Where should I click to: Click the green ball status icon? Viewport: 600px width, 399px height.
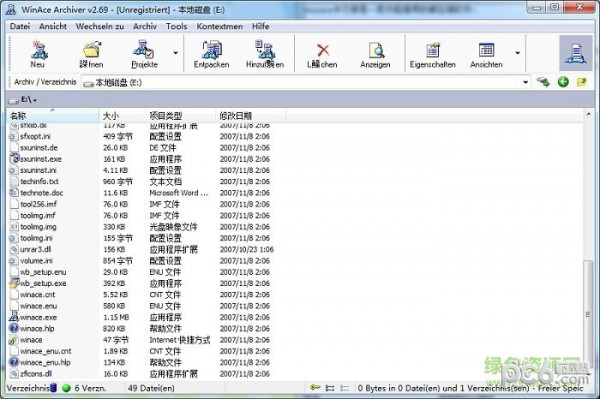[67, 388]
